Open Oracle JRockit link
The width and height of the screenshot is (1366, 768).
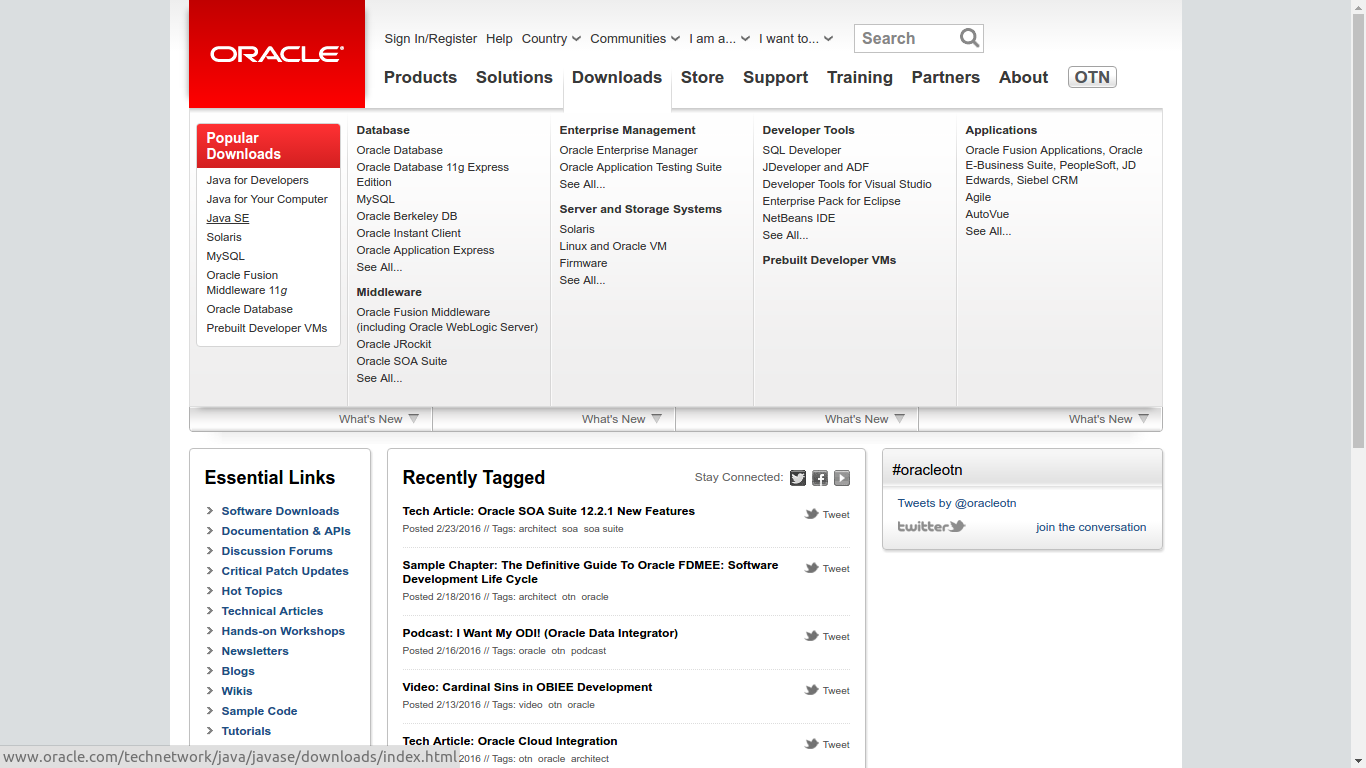point(394,344)
